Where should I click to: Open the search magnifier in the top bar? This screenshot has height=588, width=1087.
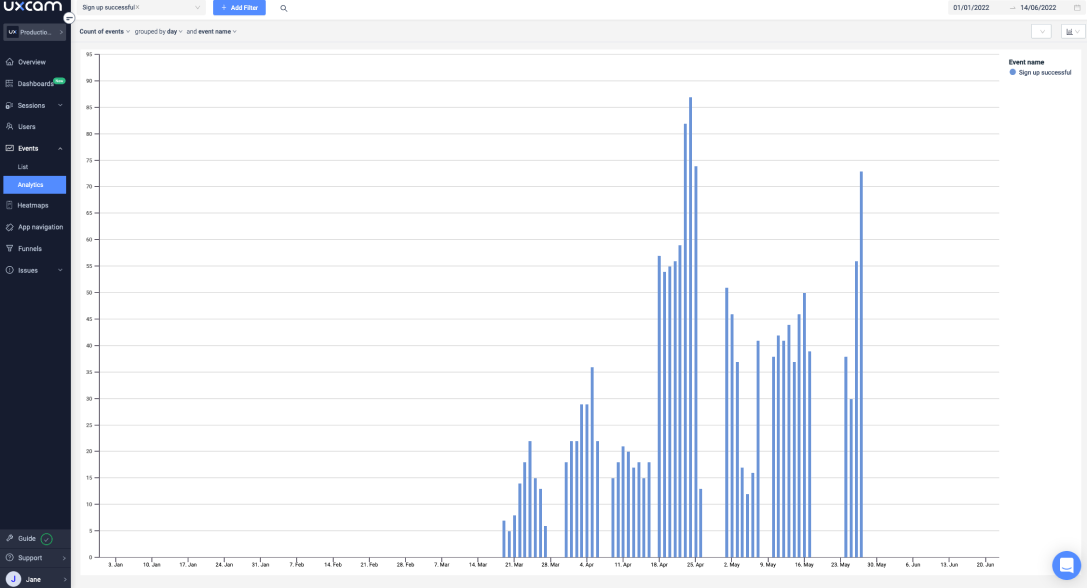pyautogui.click(x=283, y=7)
